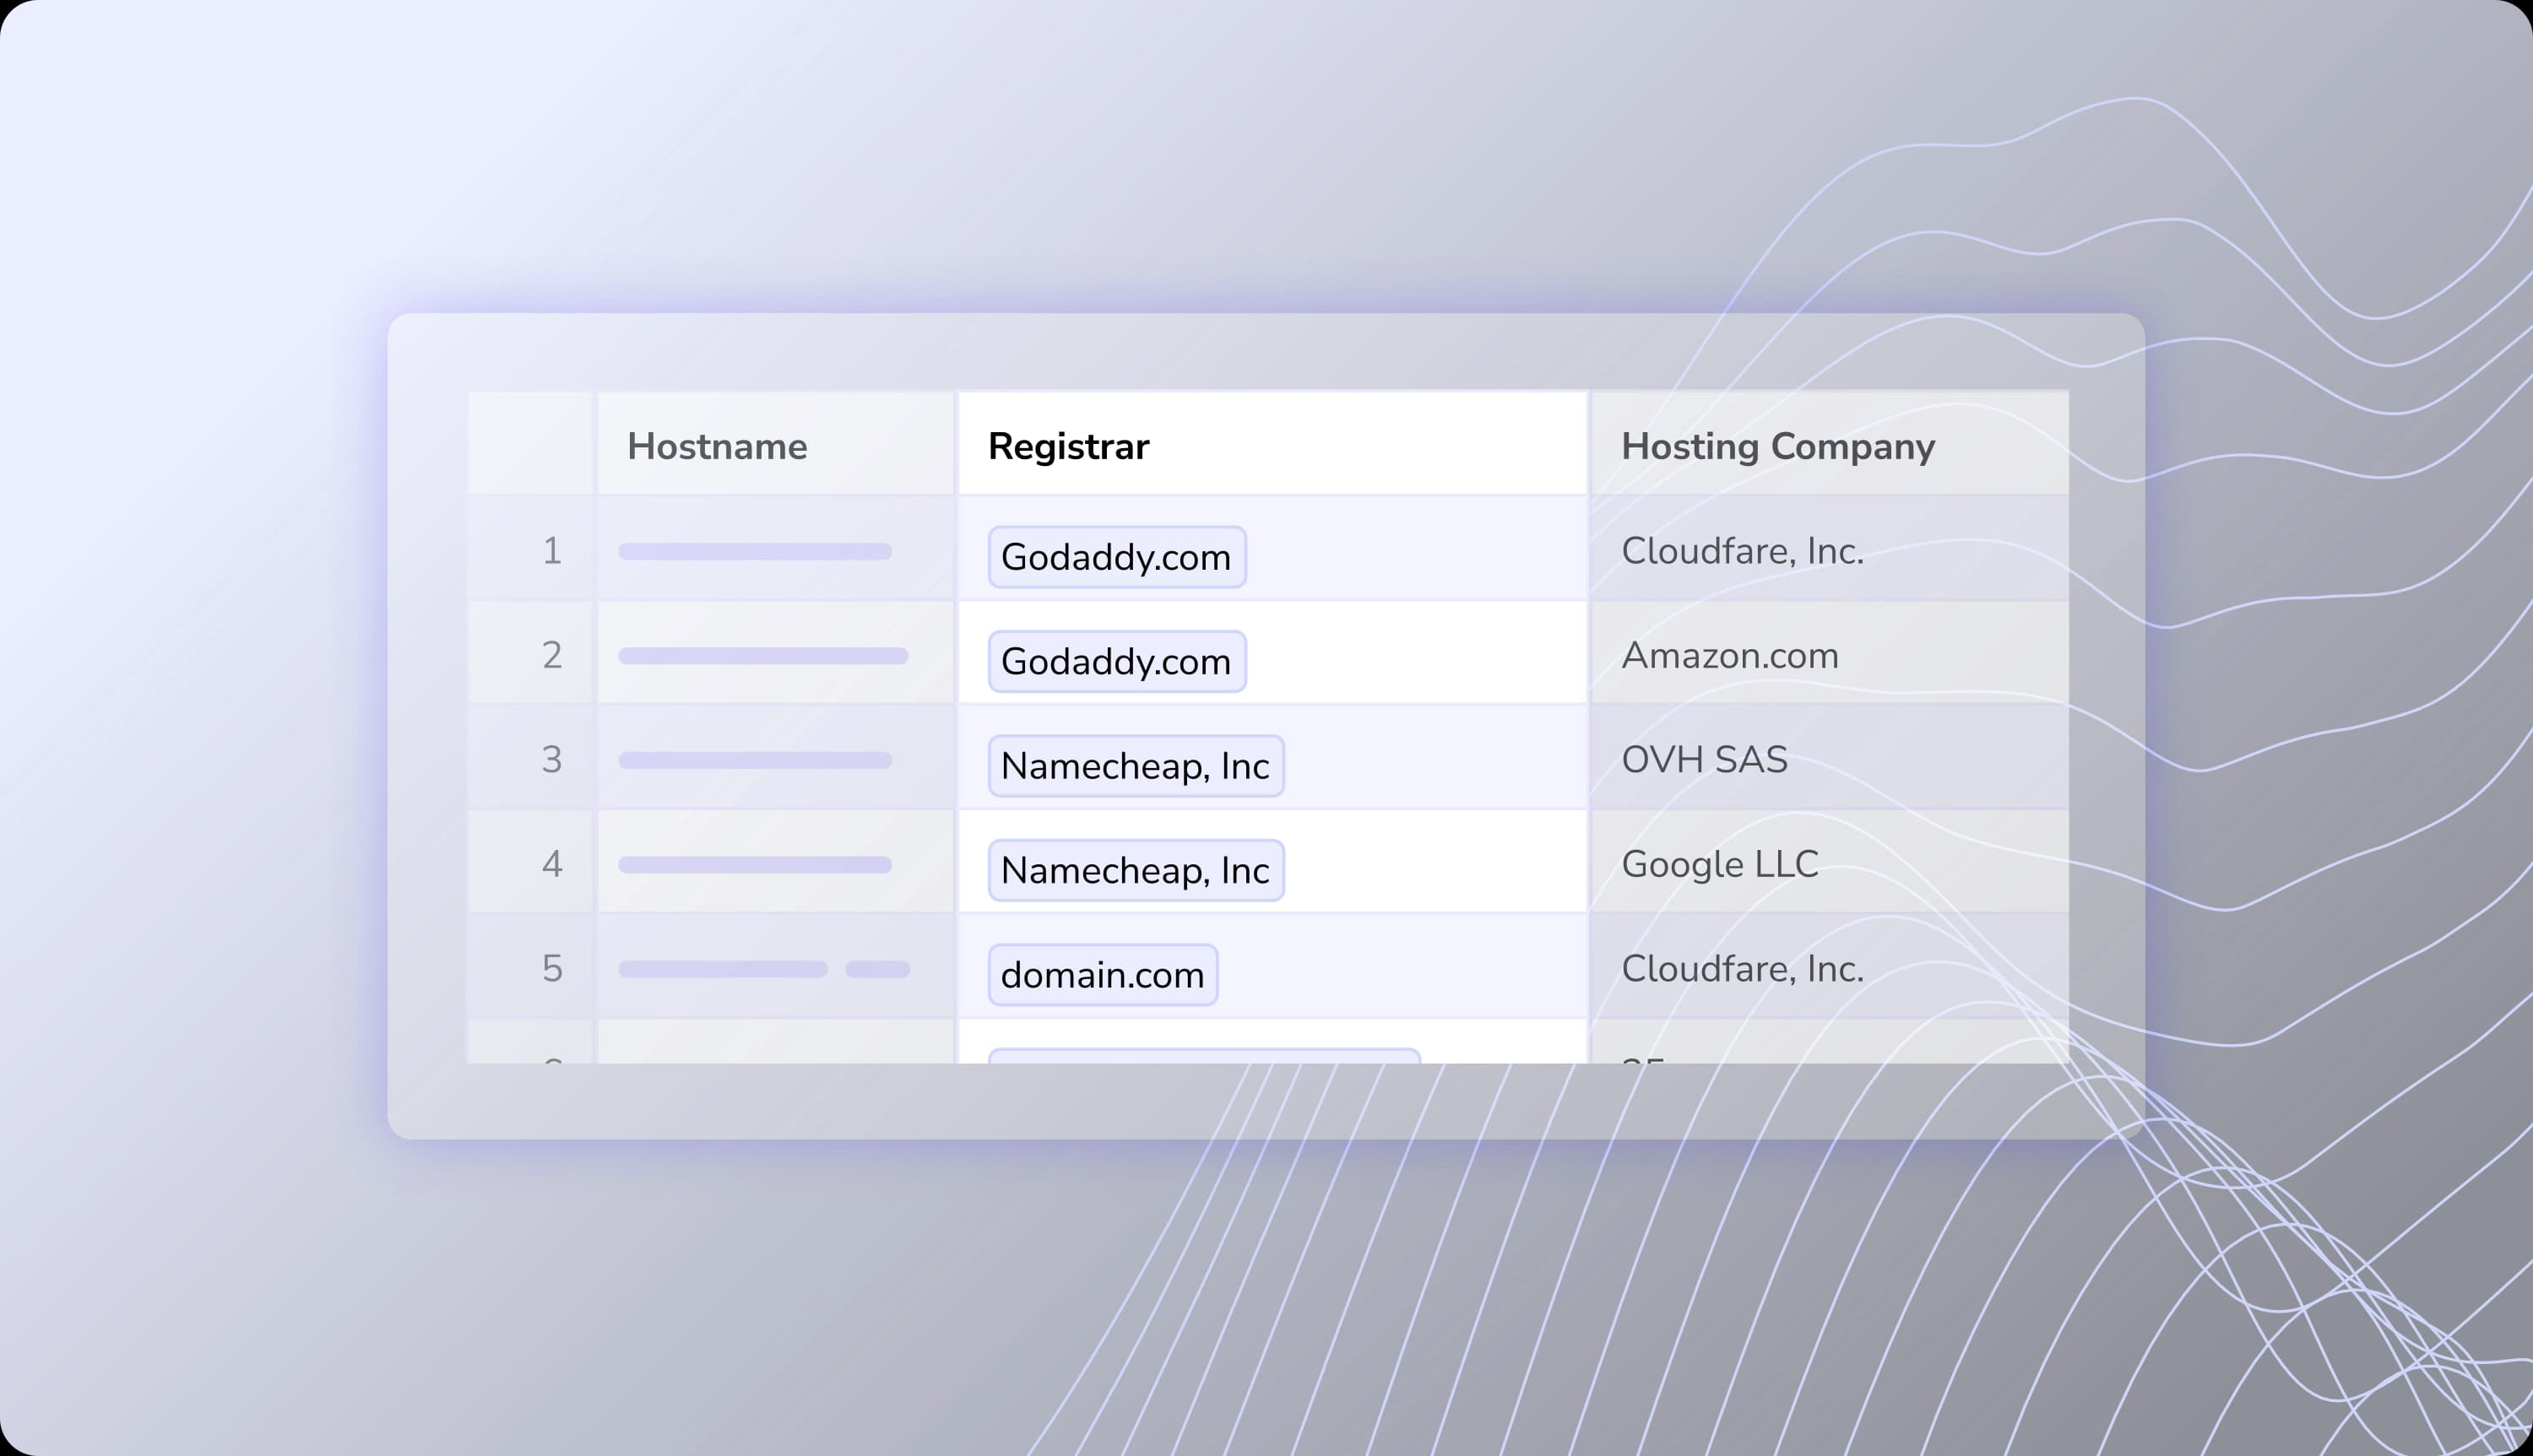The height and width of the screenshot is (1456, 2533).
Task: Click the Godaddy.com badge in row 2
Action: (1115, 660)
